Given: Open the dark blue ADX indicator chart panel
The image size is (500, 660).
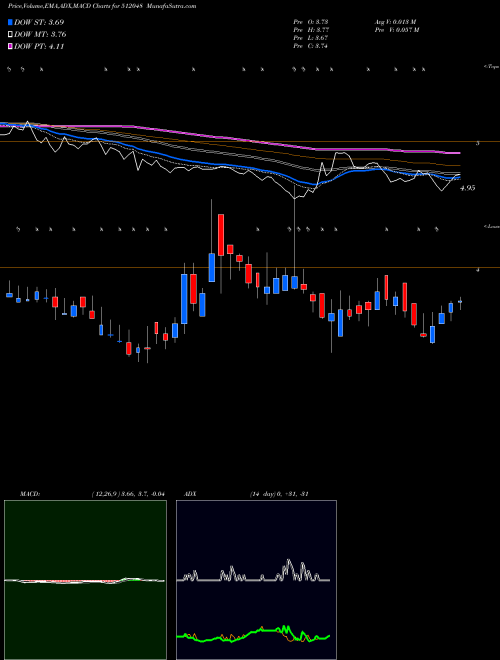Looking at the screenshot, I should [256, 580].
